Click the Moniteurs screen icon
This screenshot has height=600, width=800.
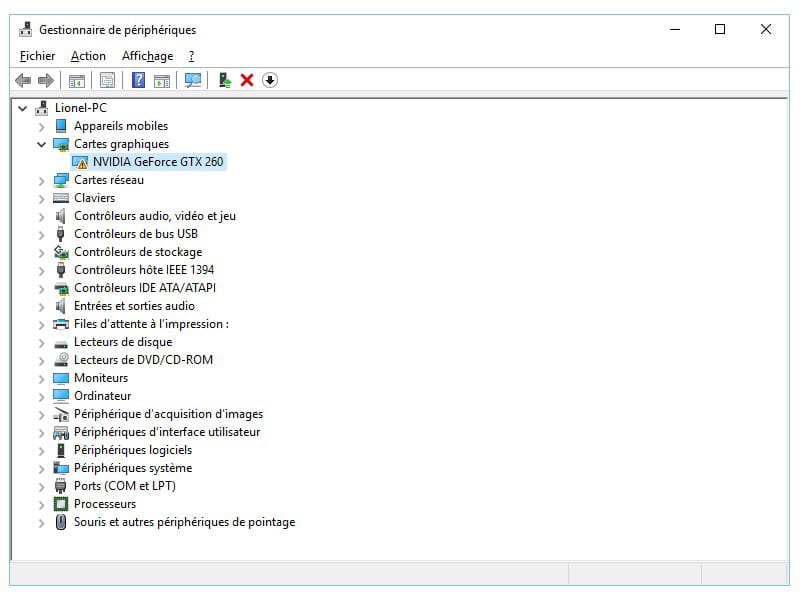click(x=61, y=378)
